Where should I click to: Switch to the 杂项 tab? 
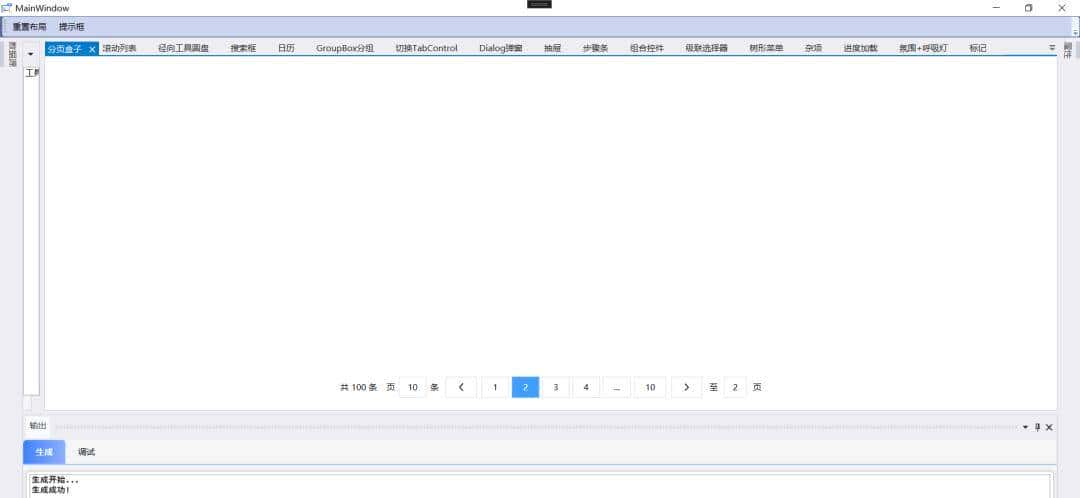point(813,48)
